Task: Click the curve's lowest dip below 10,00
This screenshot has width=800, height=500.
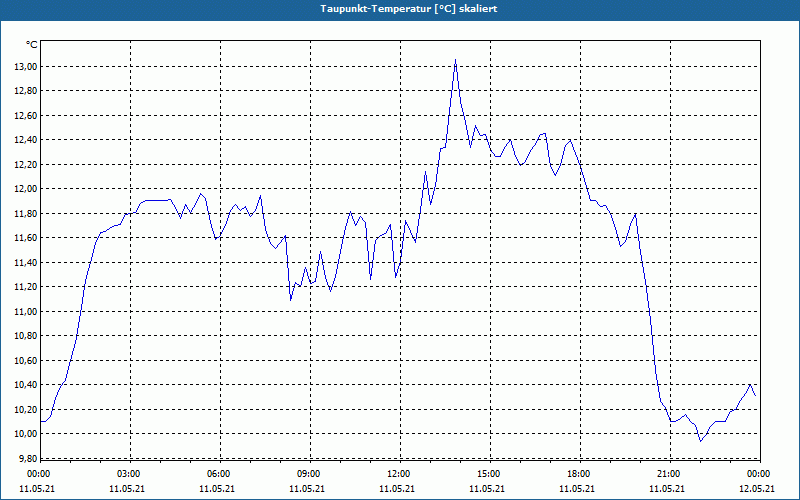Action: [701, 441]
